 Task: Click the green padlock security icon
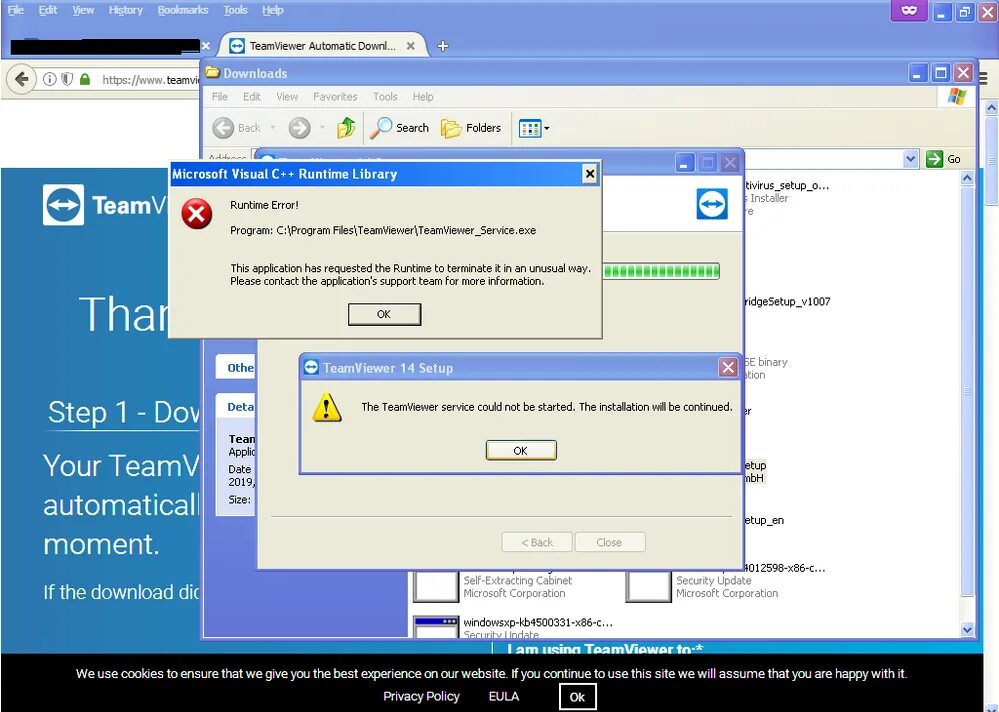(x=85, y=80)
